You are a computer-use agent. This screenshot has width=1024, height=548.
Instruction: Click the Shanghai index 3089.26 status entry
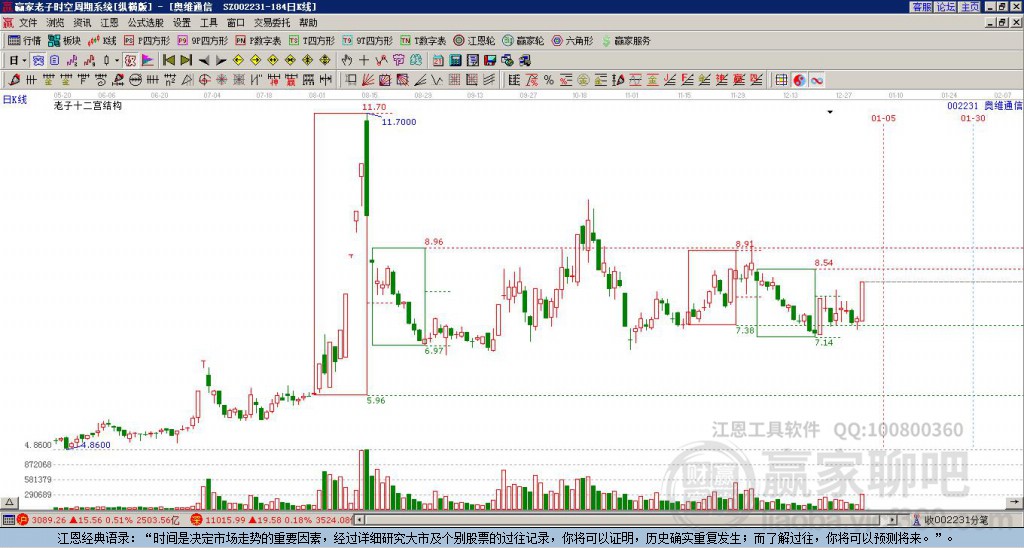(98, 520)
